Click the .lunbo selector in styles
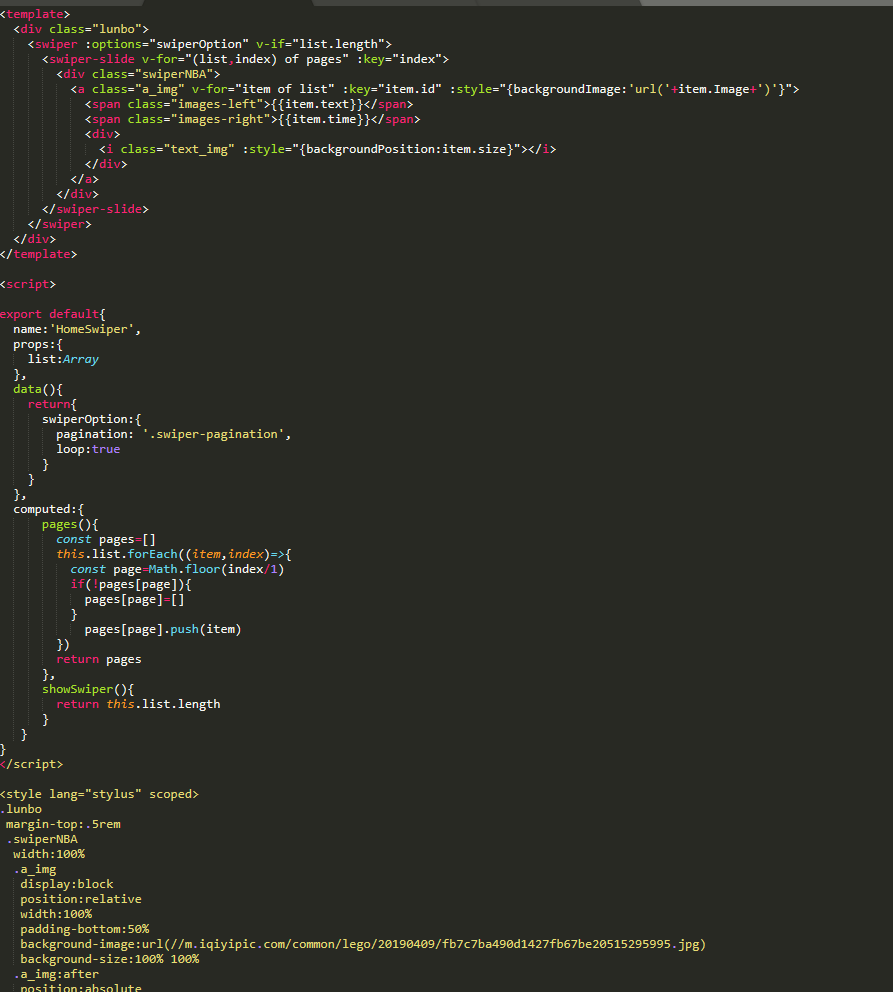The width and height of the screenshot is (893, 992). point(21,809)
